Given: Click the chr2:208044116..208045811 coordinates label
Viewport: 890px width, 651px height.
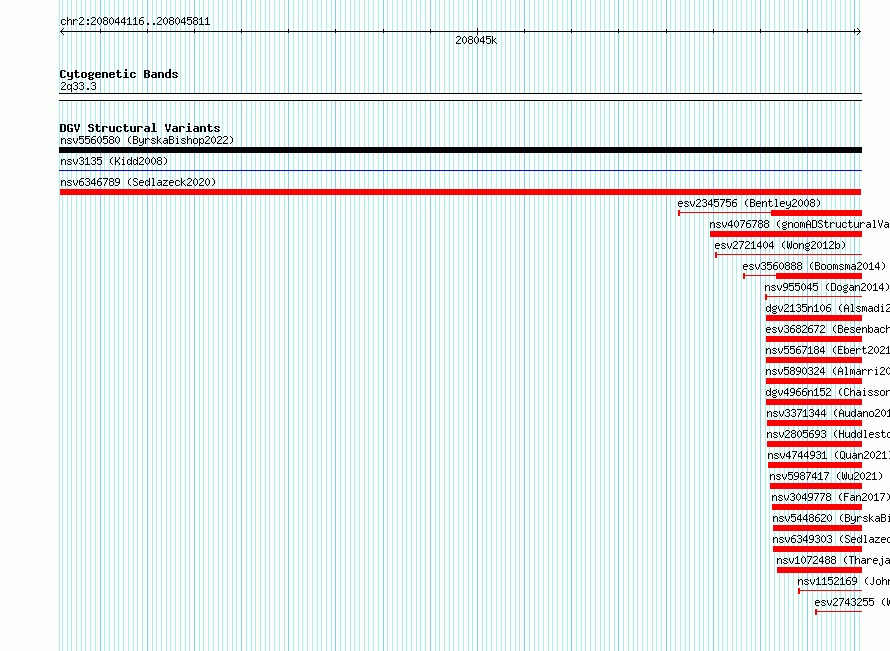Looking at the screenshot, I should (x=135, y=22).
